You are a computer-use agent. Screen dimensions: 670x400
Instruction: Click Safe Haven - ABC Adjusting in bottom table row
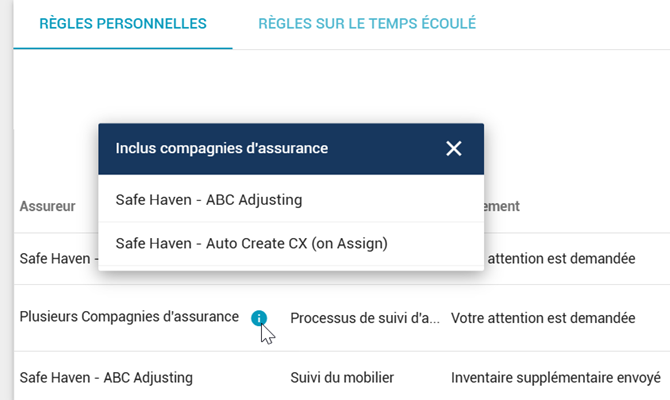point(106,378)
